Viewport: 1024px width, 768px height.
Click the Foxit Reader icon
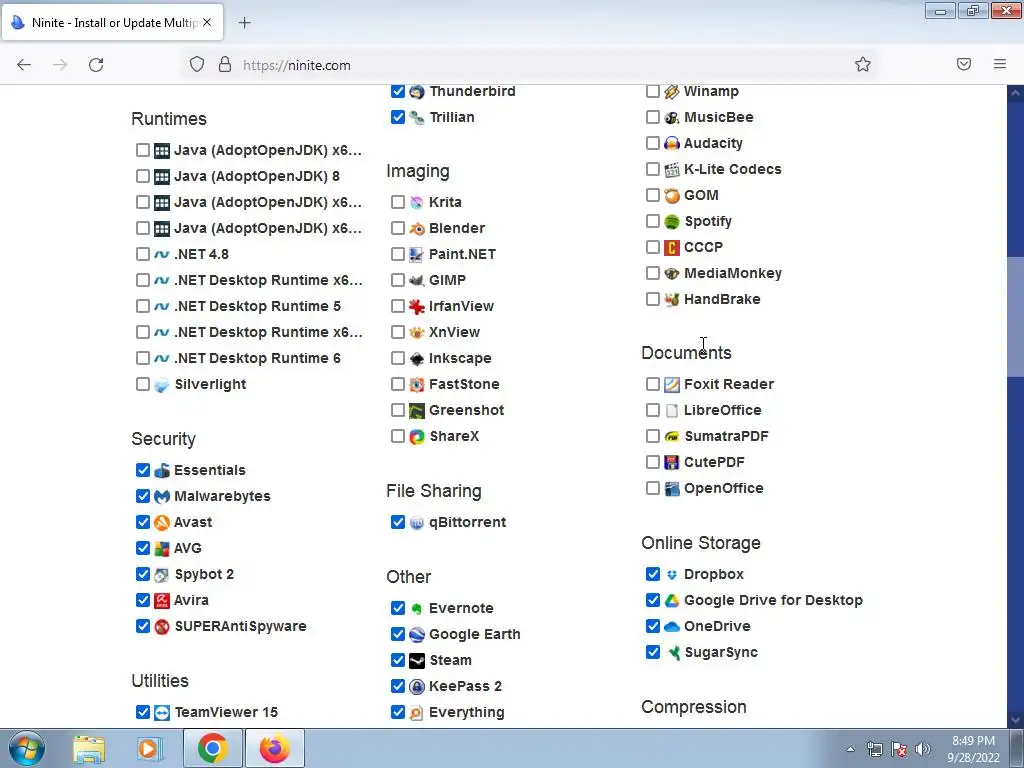pos(671,385)
